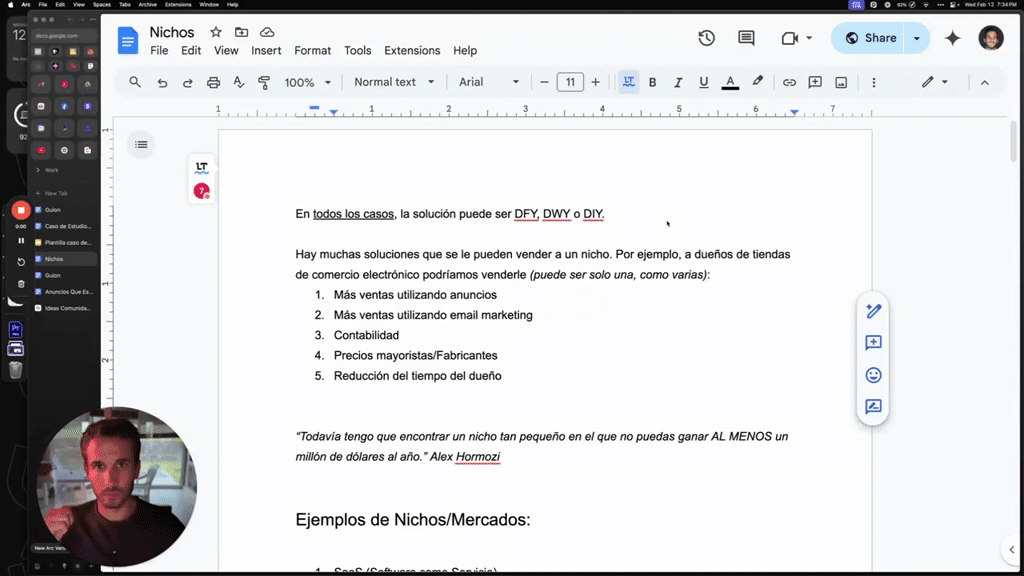Open more toolbar options (three dots)
The width and height of the screenshot is (1024, 576).
point(874,82)
